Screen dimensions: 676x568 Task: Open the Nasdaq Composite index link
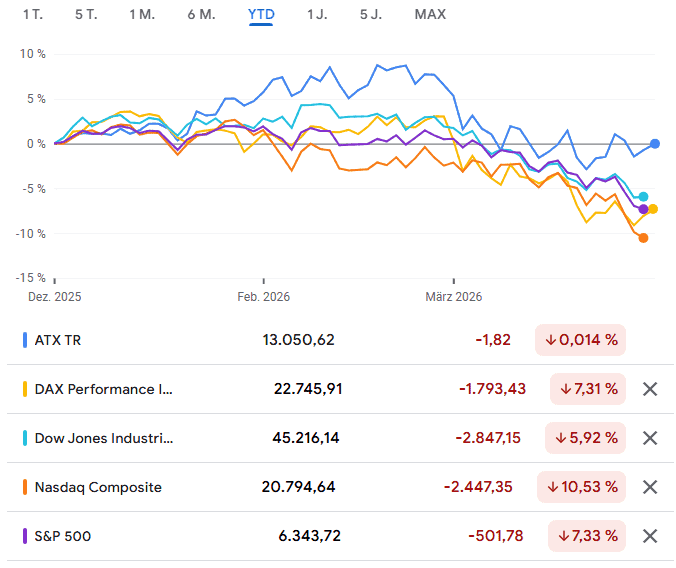(98, 487)
